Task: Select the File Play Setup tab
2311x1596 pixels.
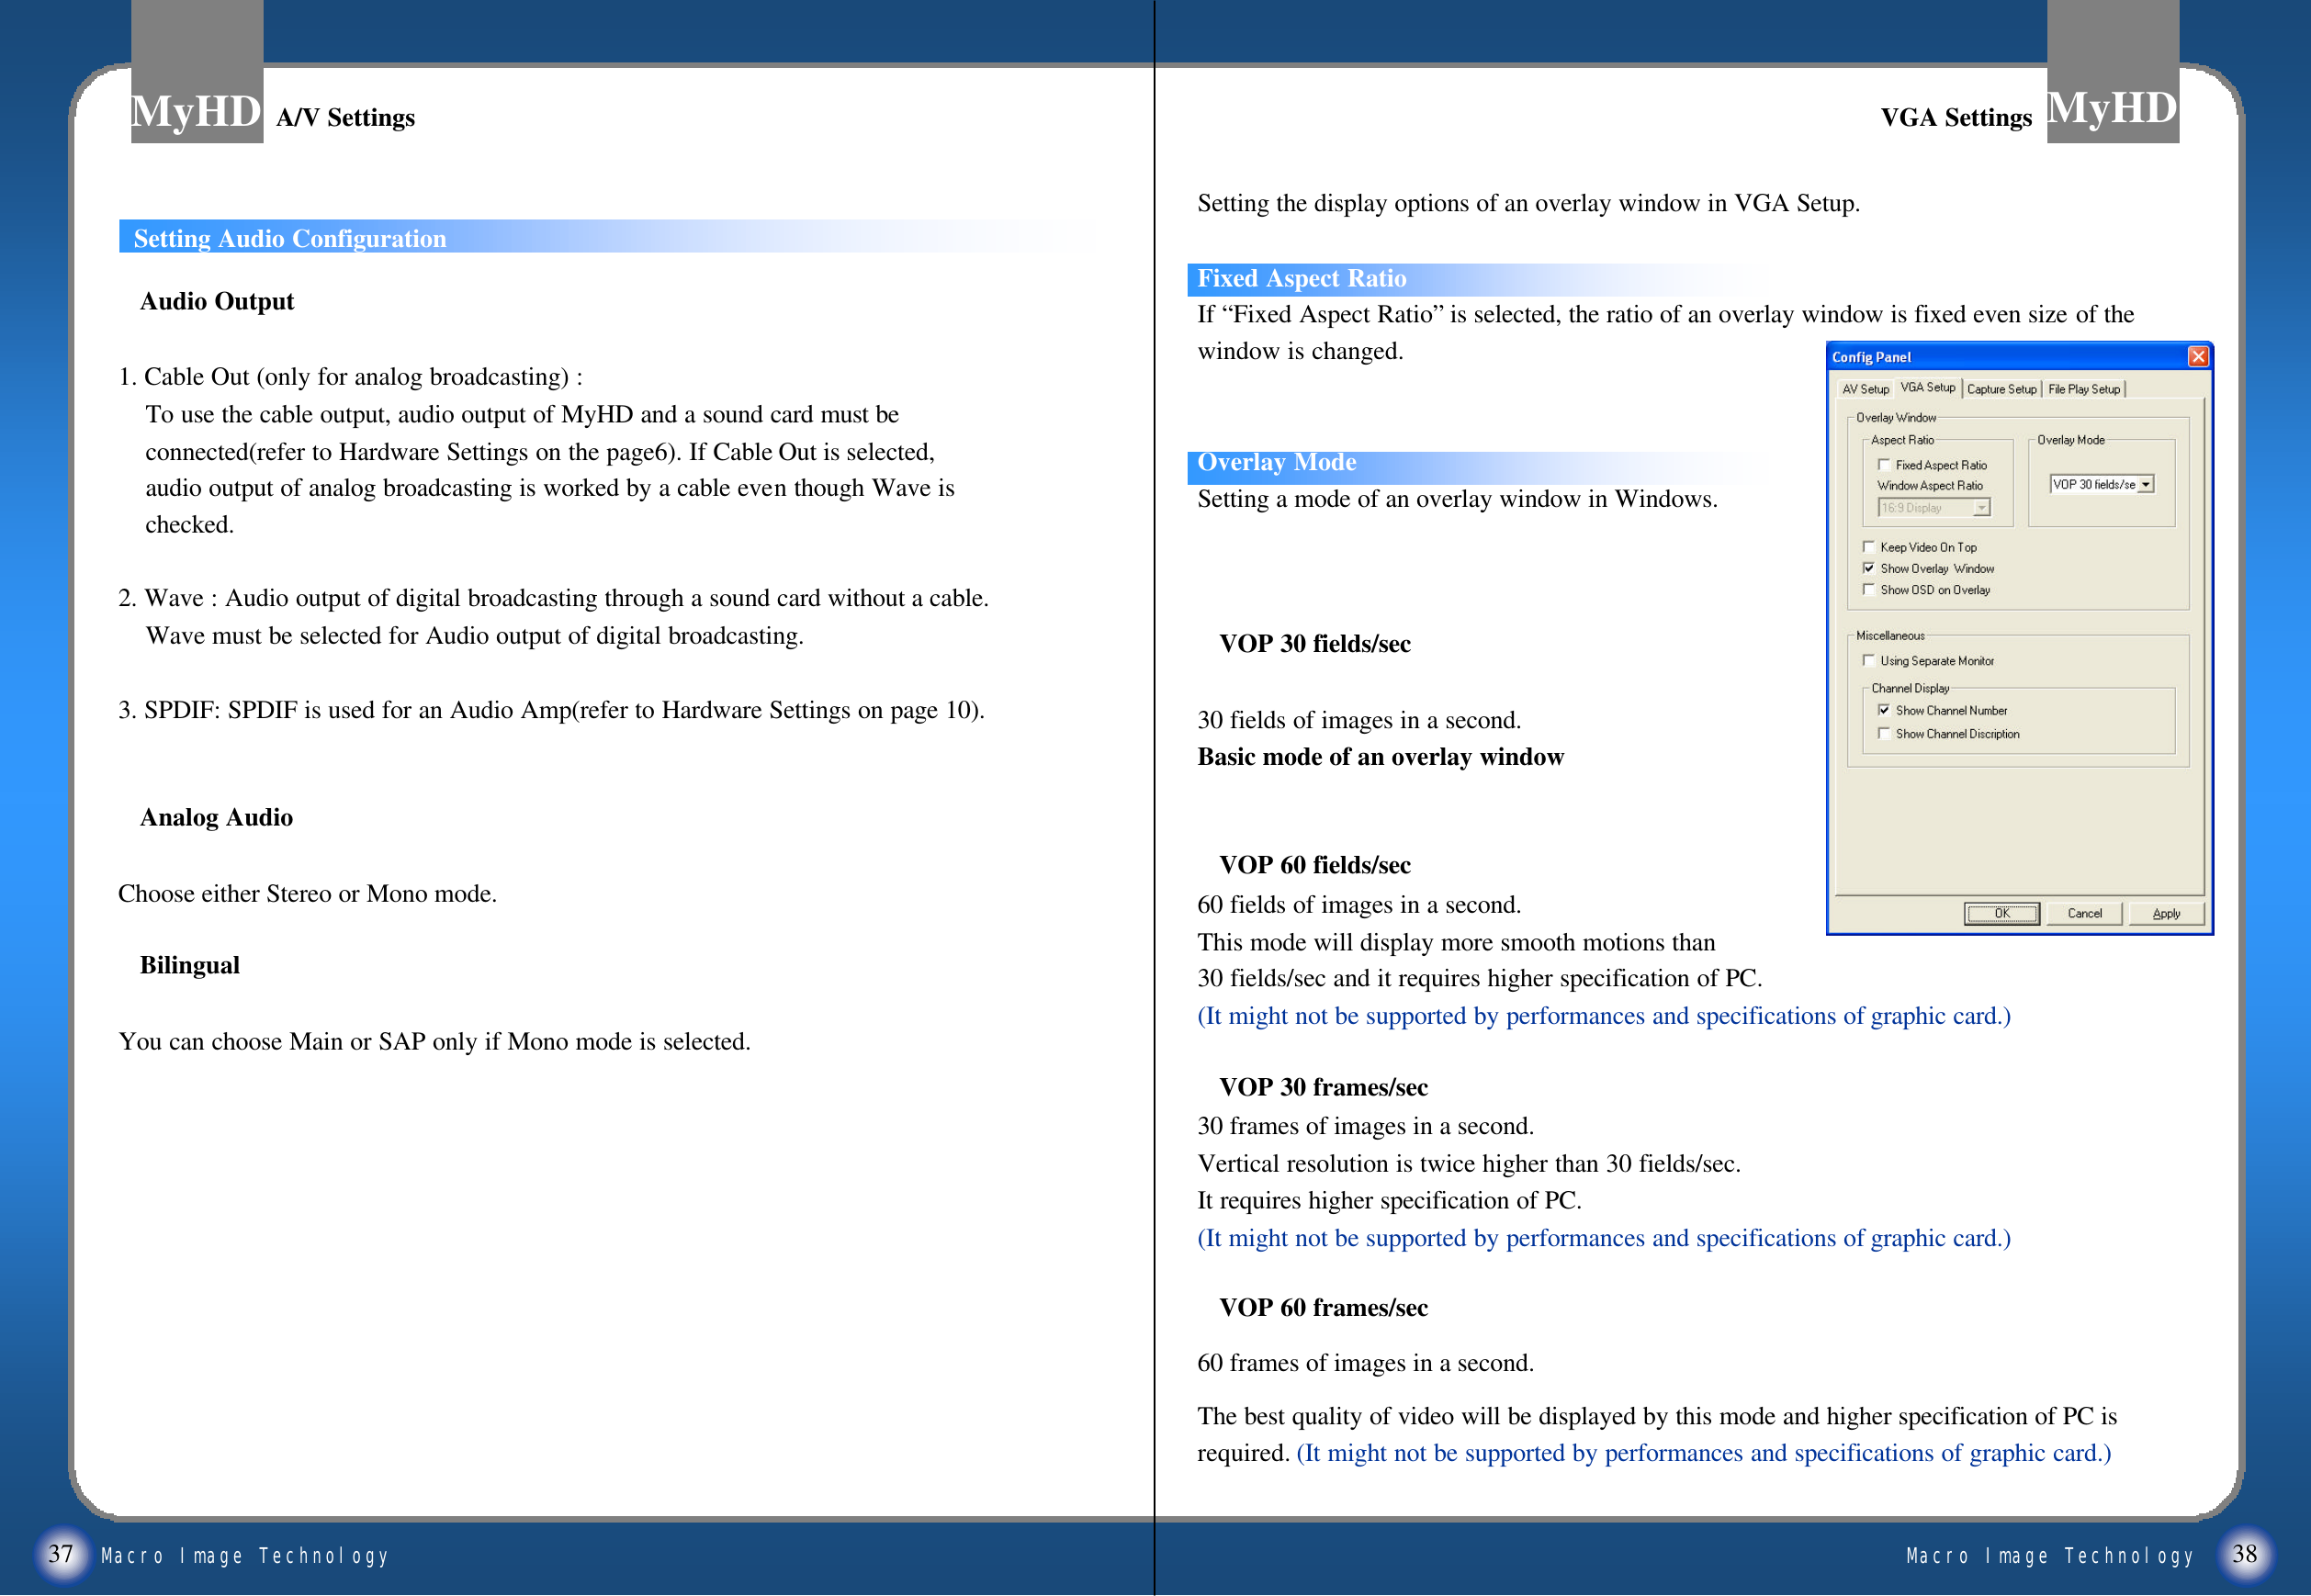Action: 2083,389
